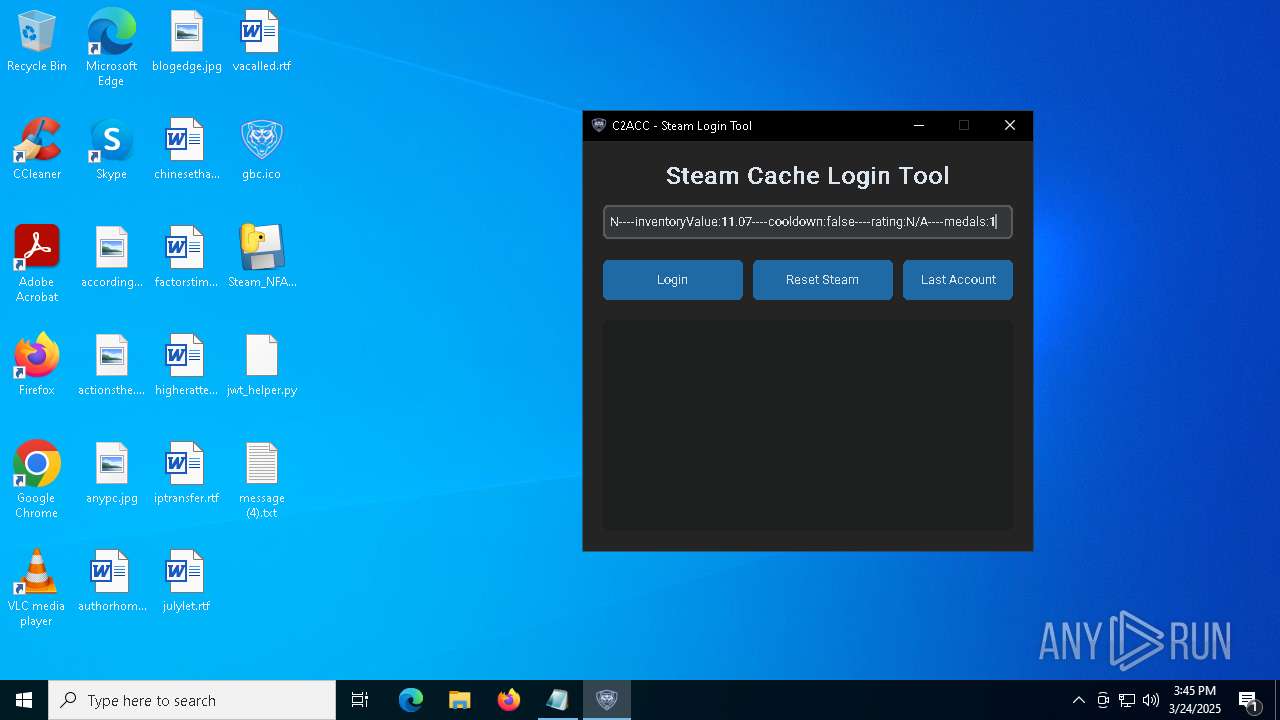The width and height of the screenshot is (1280, 720).
Task: Select the gbc.ico file icon
Action: [261, 150]
